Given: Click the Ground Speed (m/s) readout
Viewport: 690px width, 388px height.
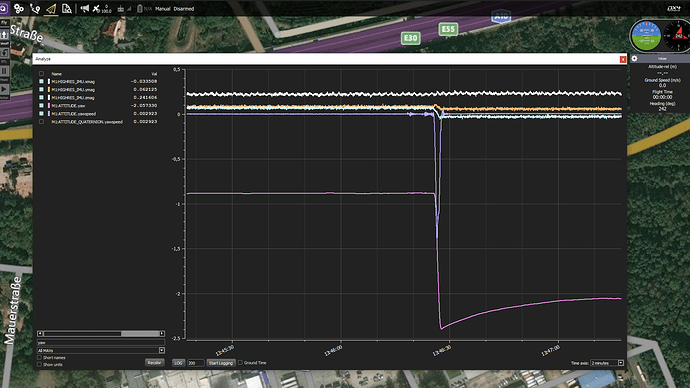Looking at the screenshot, I should [662, 83].
